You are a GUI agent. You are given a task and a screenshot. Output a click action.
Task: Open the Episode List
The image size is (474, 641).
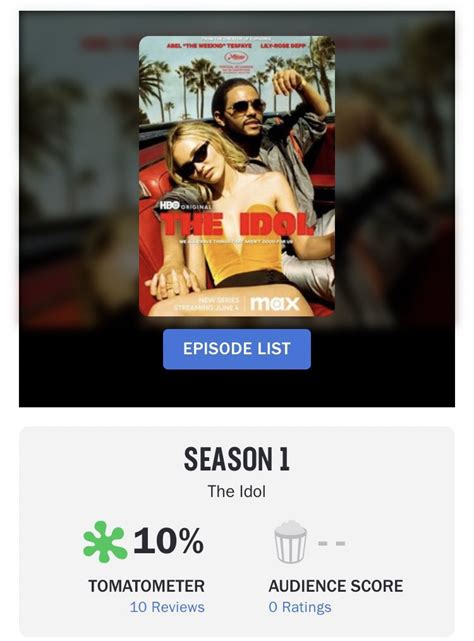click(237, 349)
